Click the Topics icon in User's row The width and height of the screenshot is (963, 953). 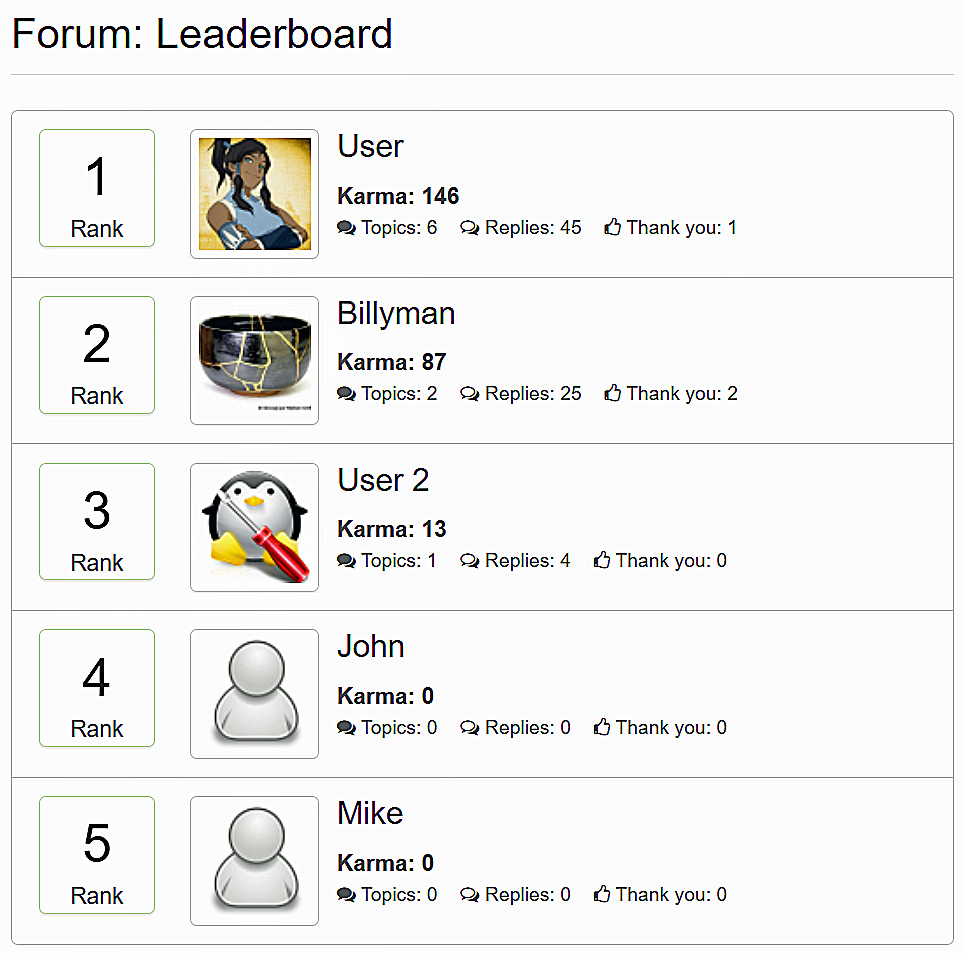coord(346,228)
